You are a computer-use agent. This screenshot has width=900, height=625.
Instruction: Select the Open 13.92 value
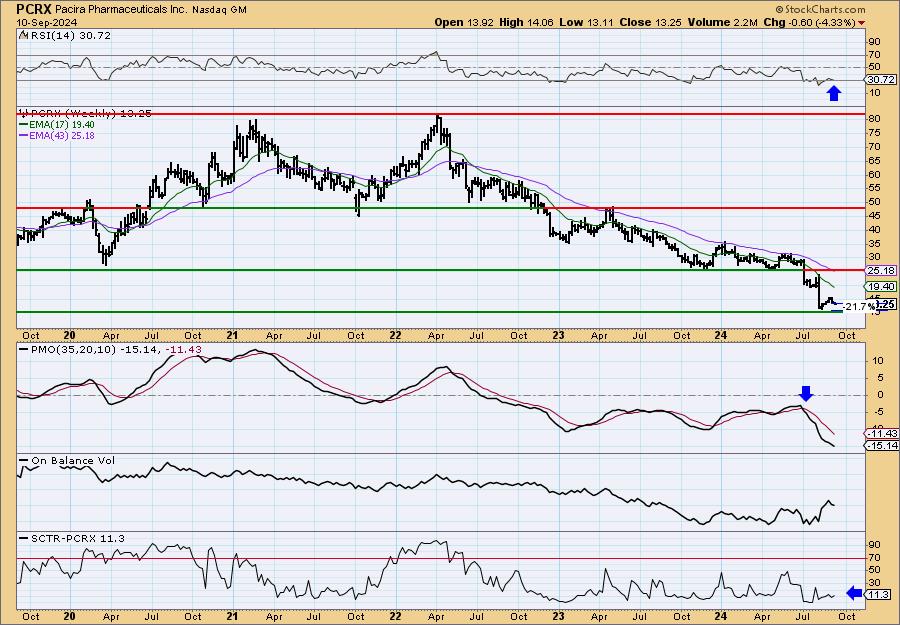pos(465,22)
